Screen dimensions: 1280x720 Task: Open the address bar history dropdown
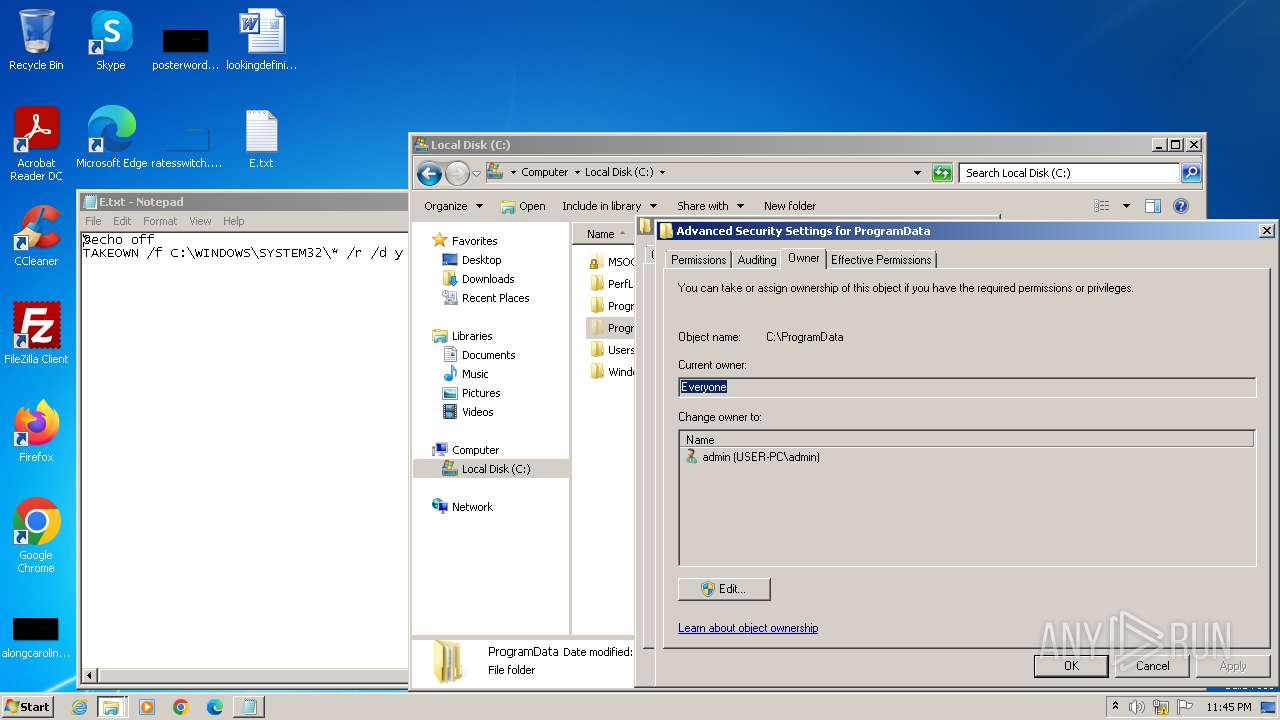917,173
